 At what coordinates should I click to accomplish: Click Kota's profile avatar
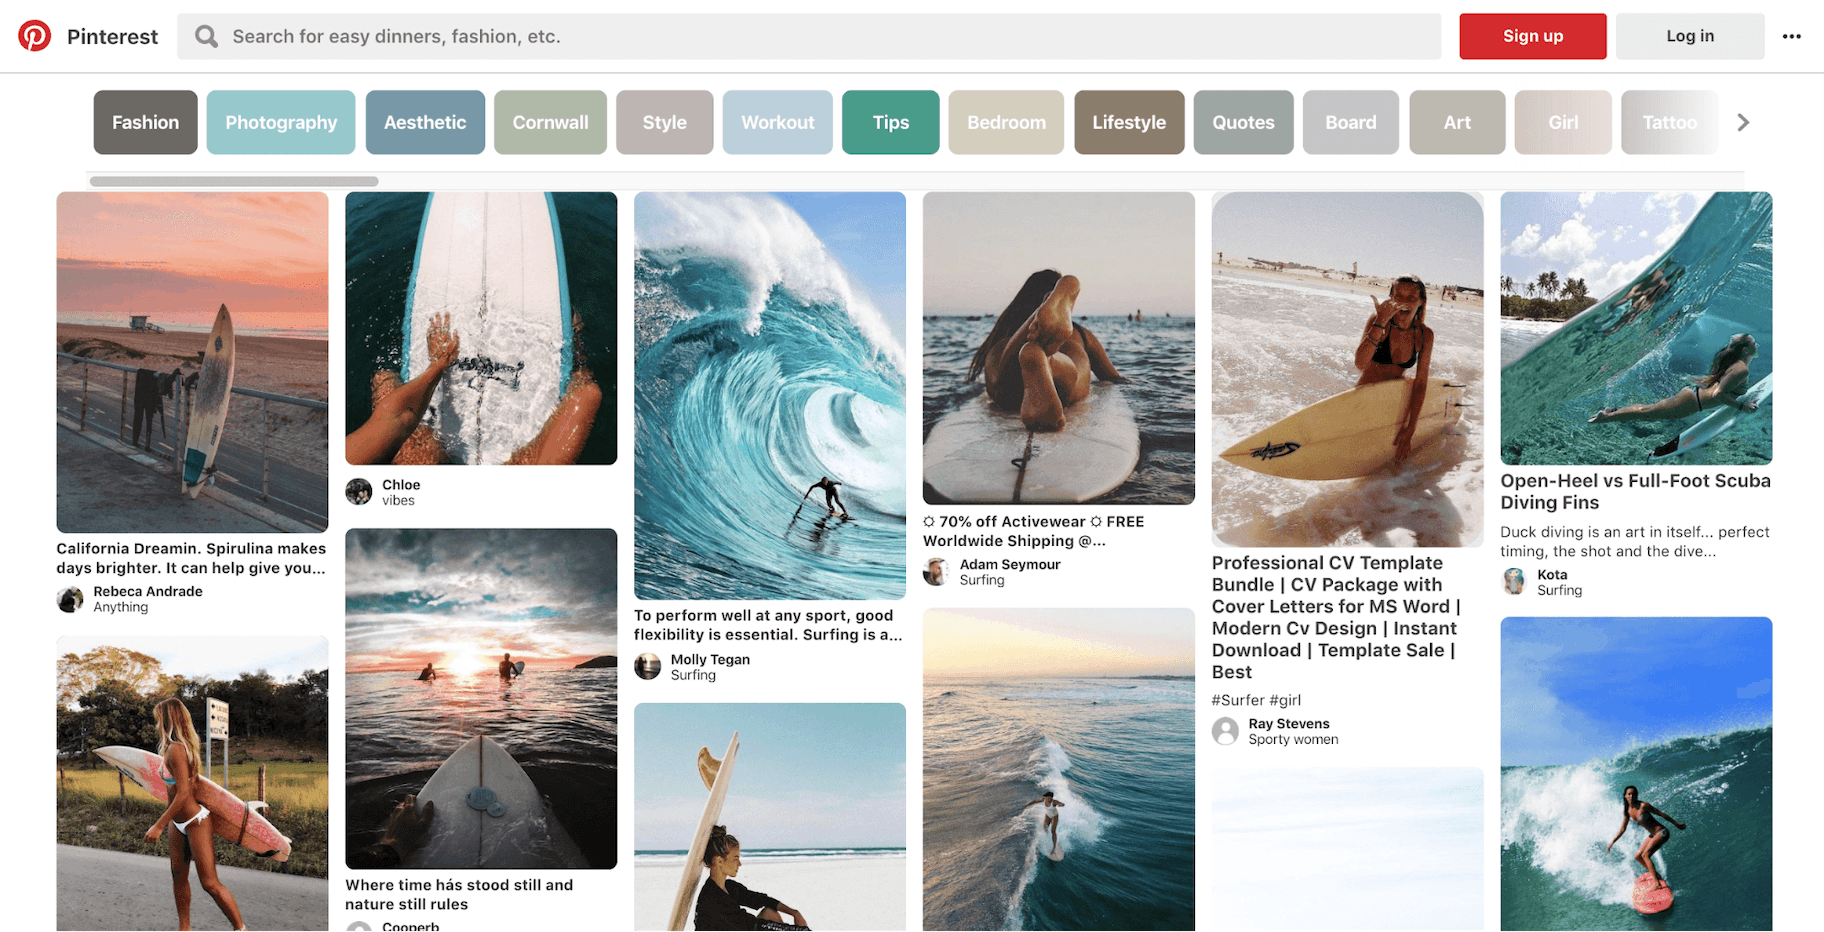[x=1514, y=582]
